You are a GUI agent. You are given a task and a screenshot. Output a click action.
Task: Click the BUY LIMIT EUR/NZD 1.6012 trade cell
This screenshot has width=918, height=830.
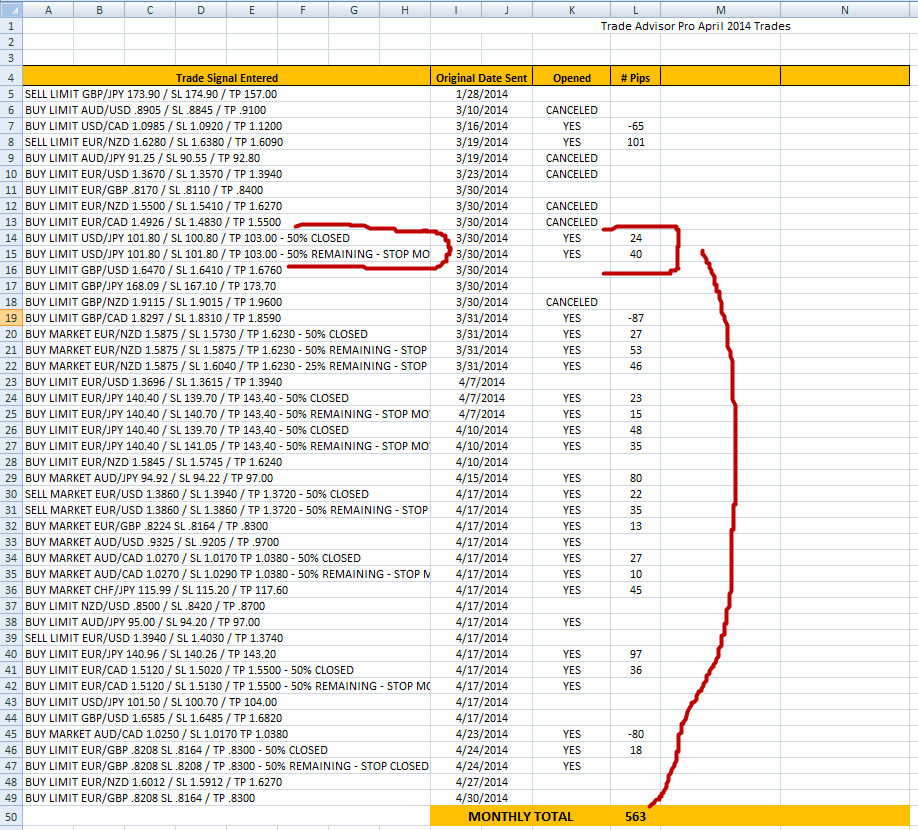tap(227, 782)
